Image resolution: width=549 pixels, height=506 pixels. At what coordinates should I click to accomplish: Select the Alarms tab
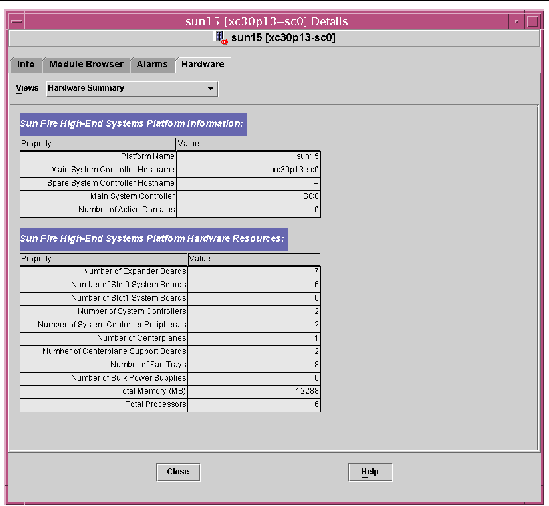pyautogui.click(x=152, y=64)
